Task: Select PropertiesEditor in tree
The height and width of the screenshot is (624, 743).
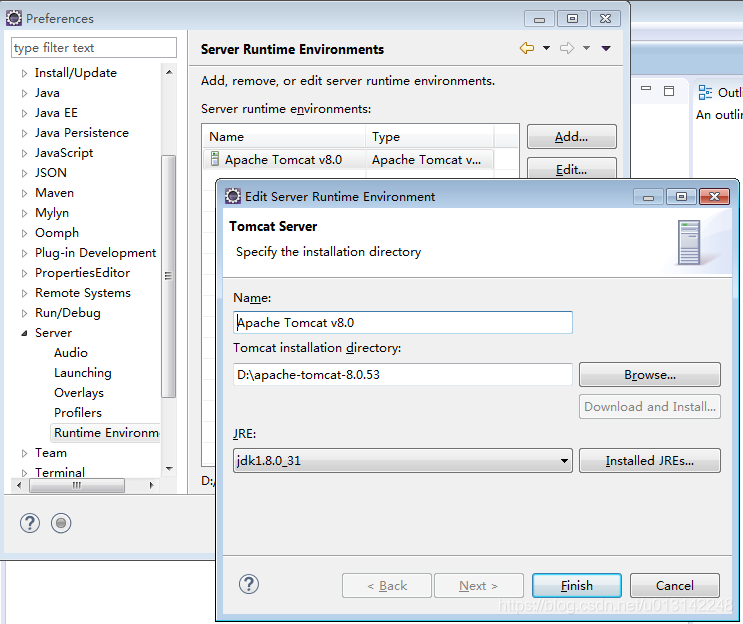Action: pos(82,272)
